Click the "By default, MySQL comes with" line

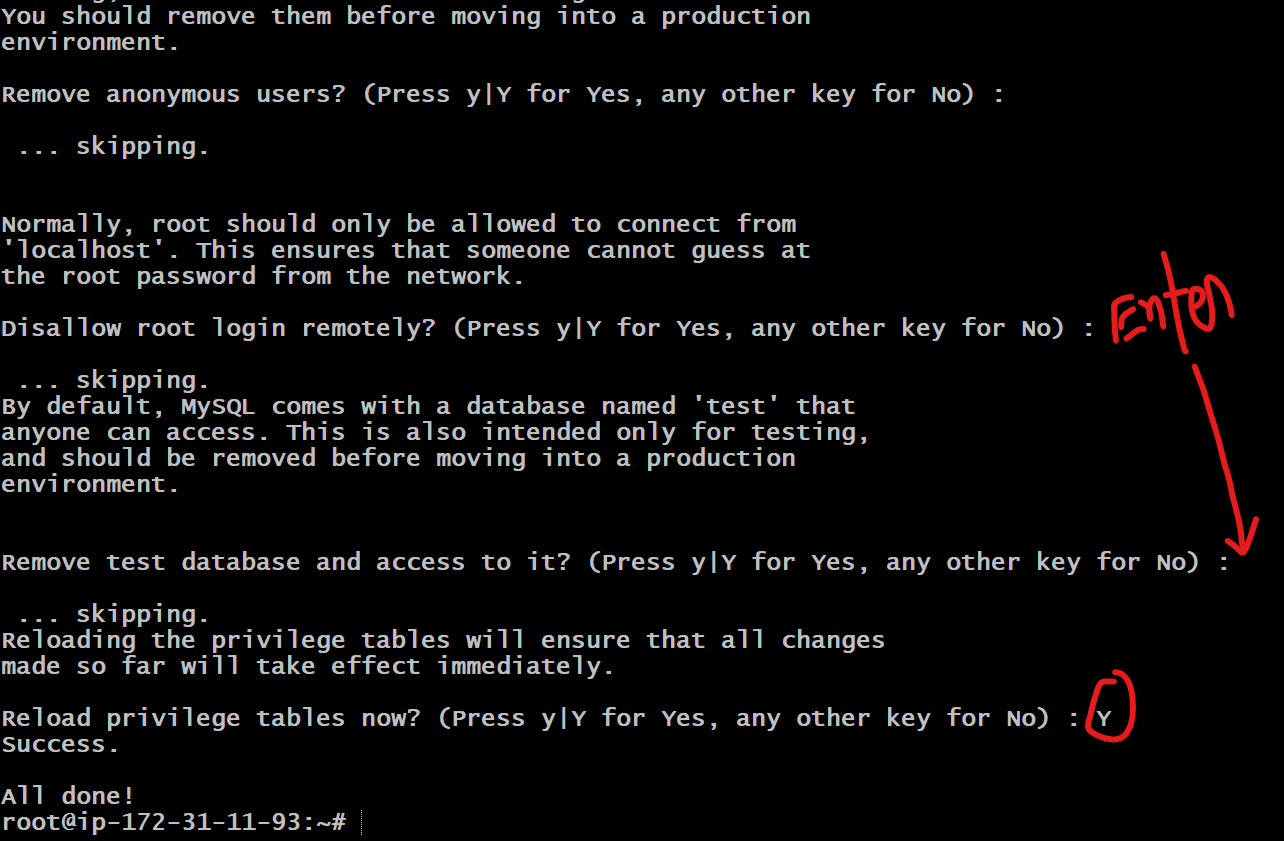428,407
